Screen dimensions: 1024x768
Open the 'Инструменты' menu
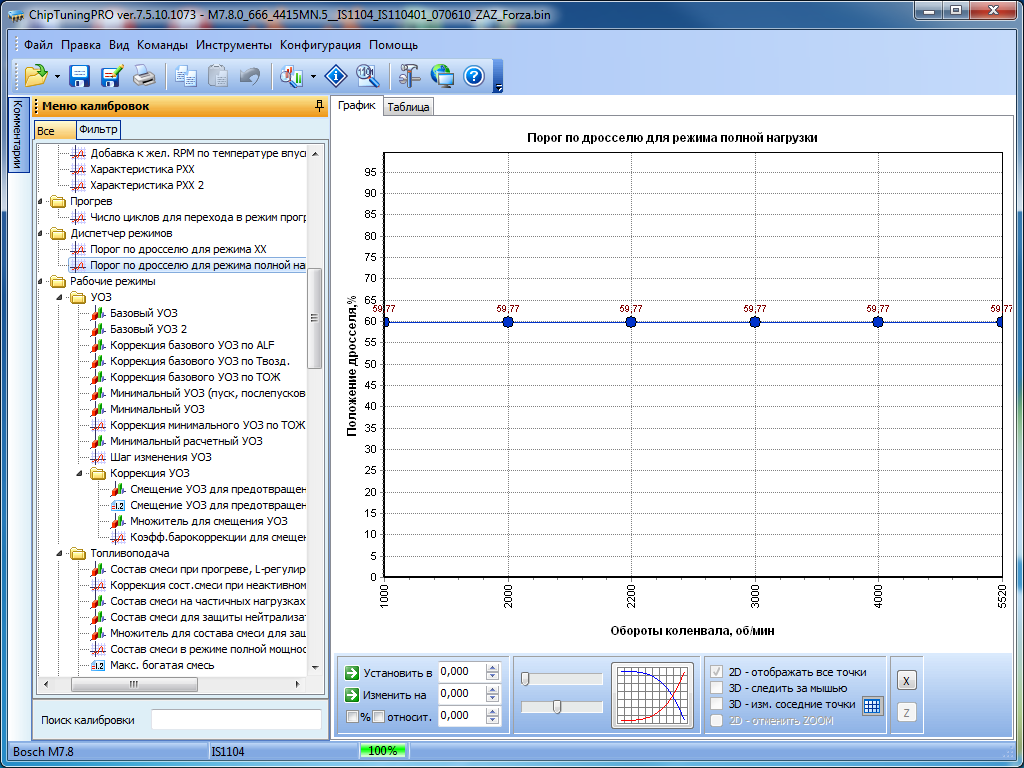click(233, 45)
